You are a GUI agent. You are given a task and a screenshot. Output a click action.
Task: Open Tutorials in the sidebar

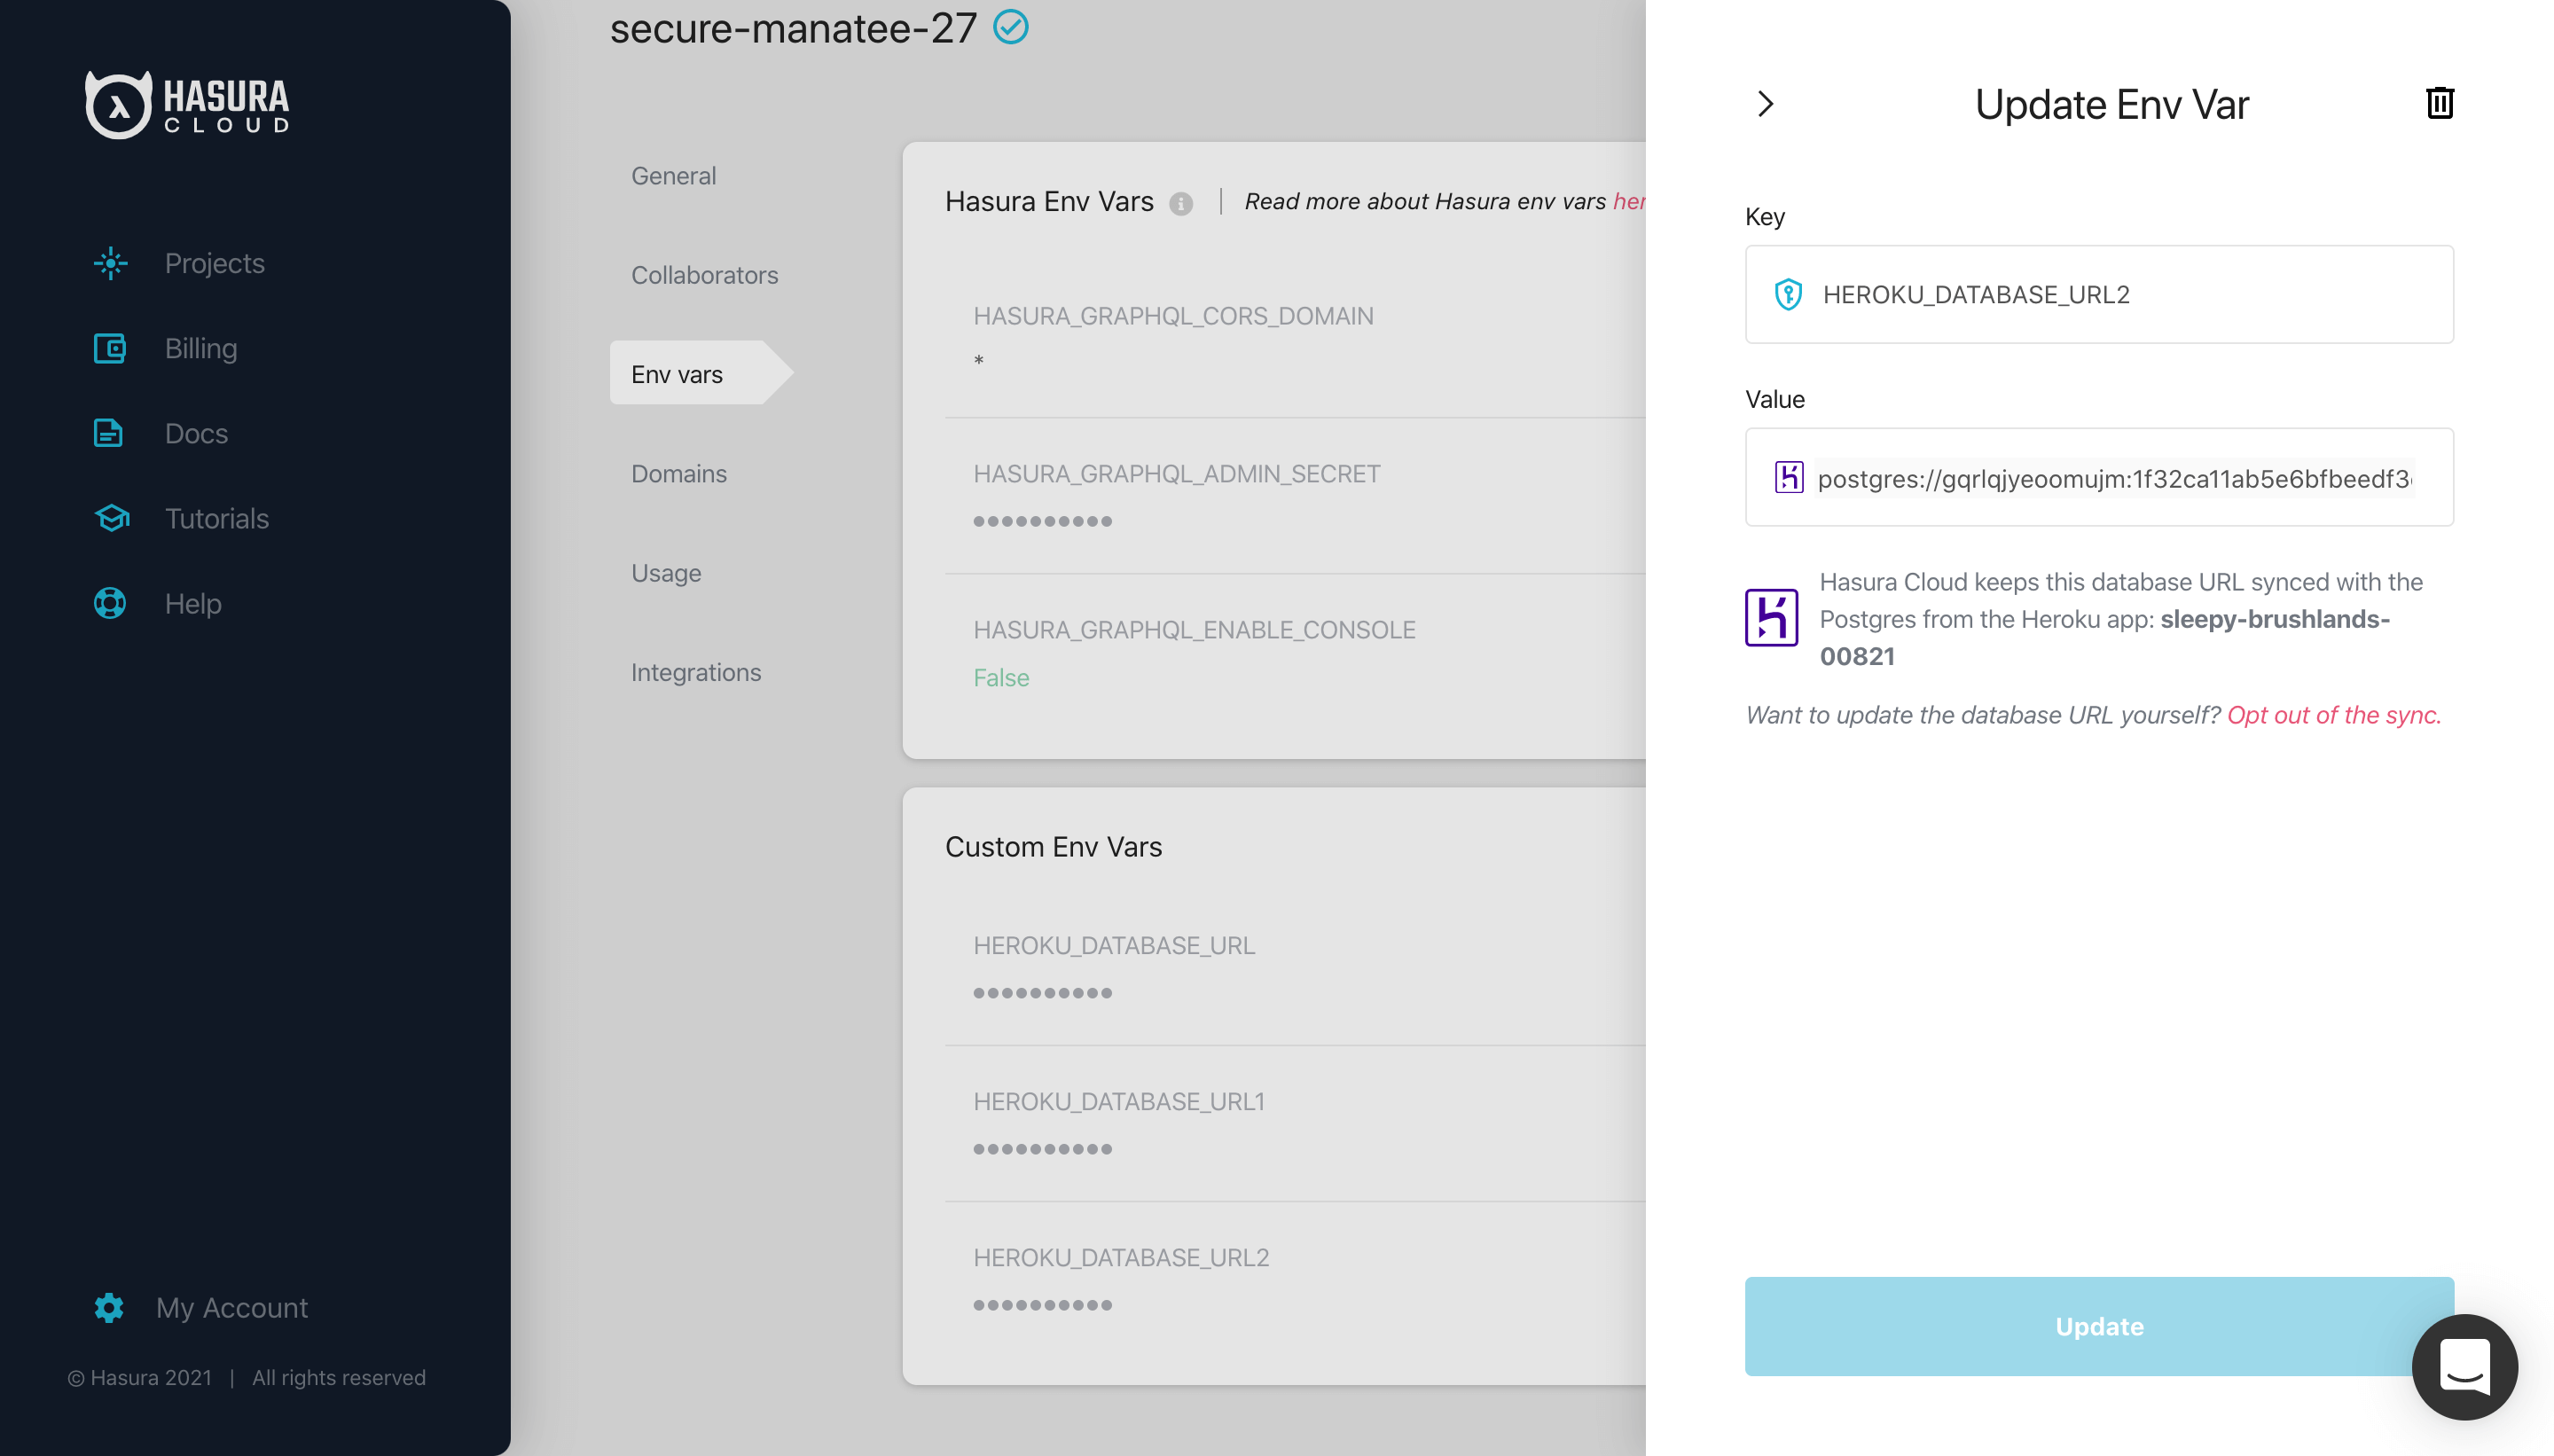[216, 518]
